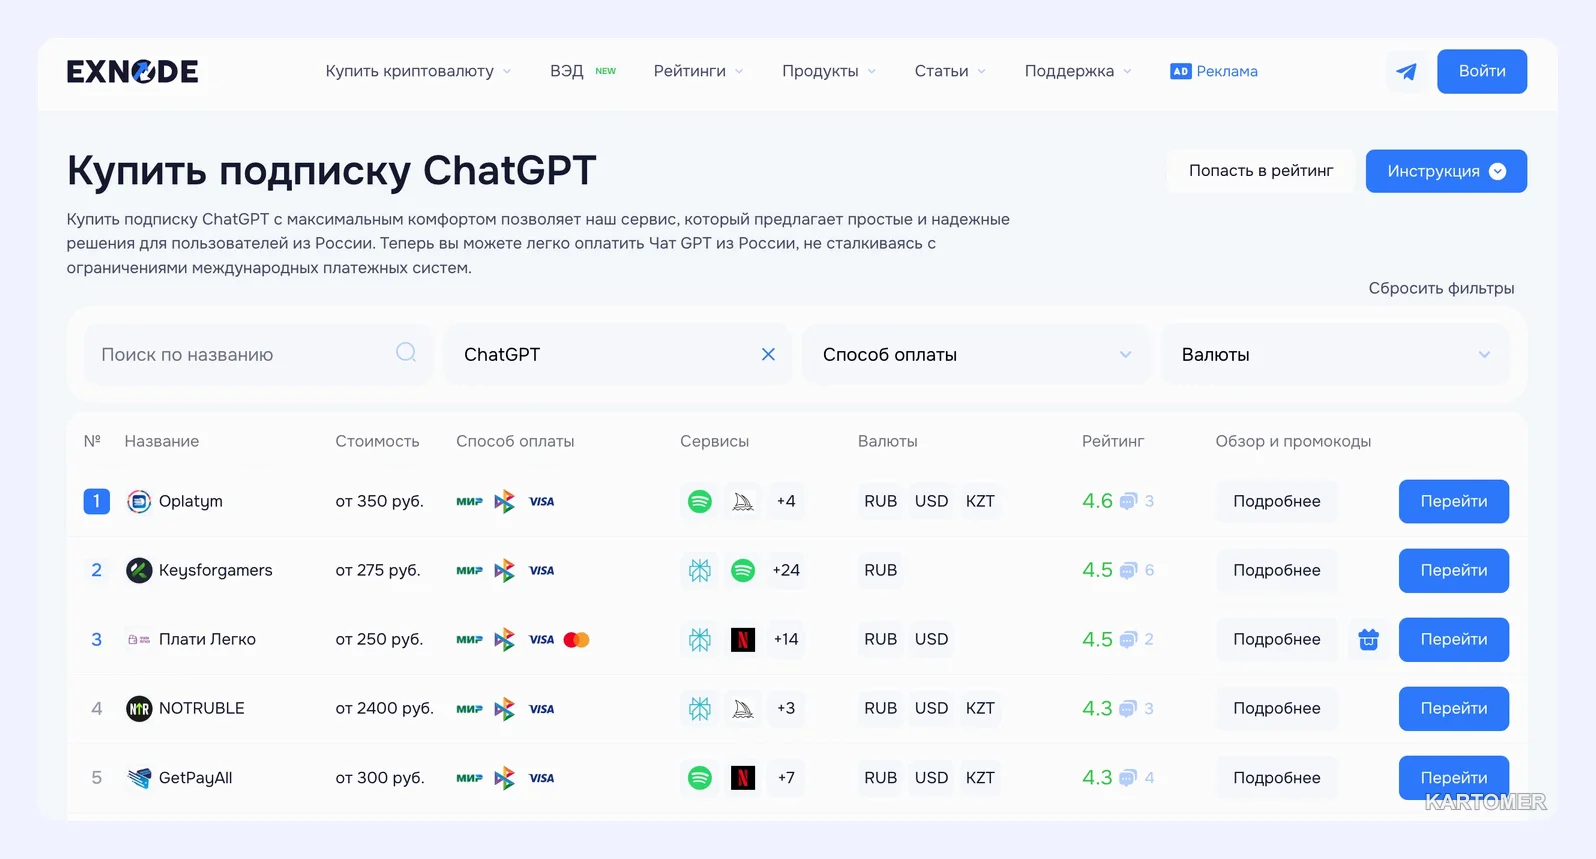This screenshot has width=1596, height=859.
Task: Open the Продукты navigation menu
Action: 829,71
